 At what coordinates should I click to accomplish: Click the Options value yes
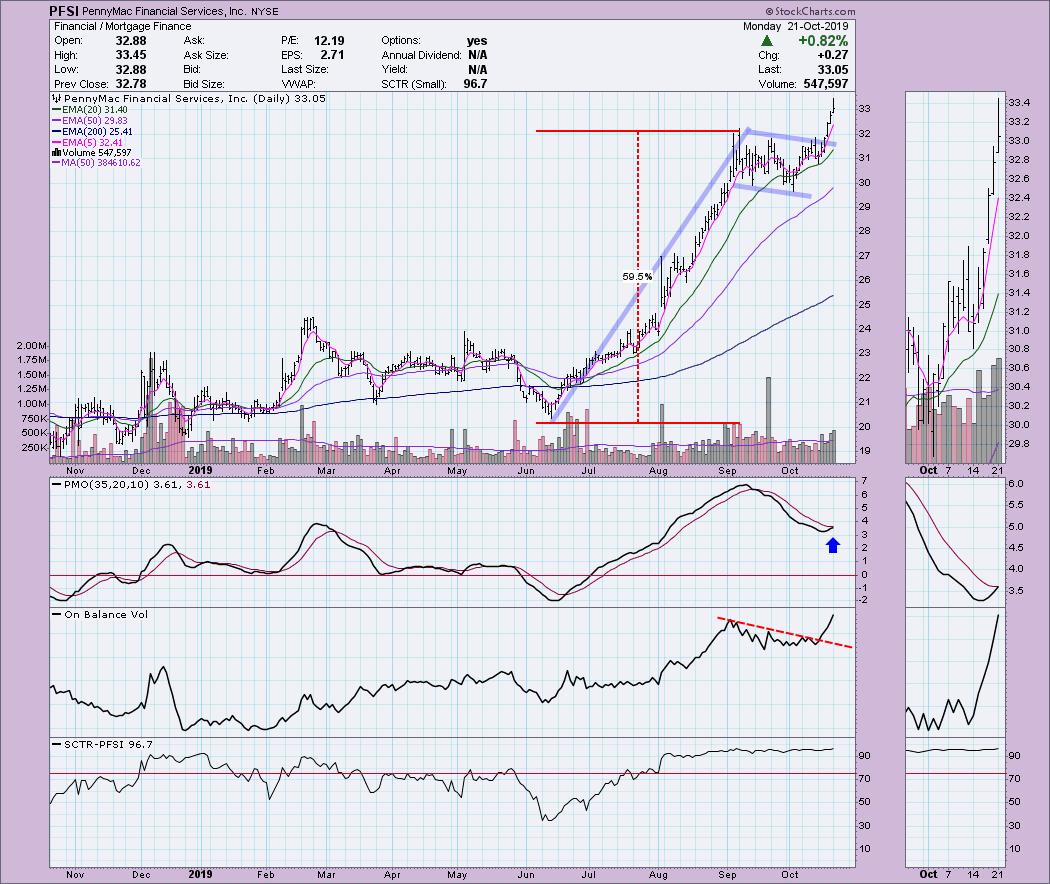click(x=477, y=41)
